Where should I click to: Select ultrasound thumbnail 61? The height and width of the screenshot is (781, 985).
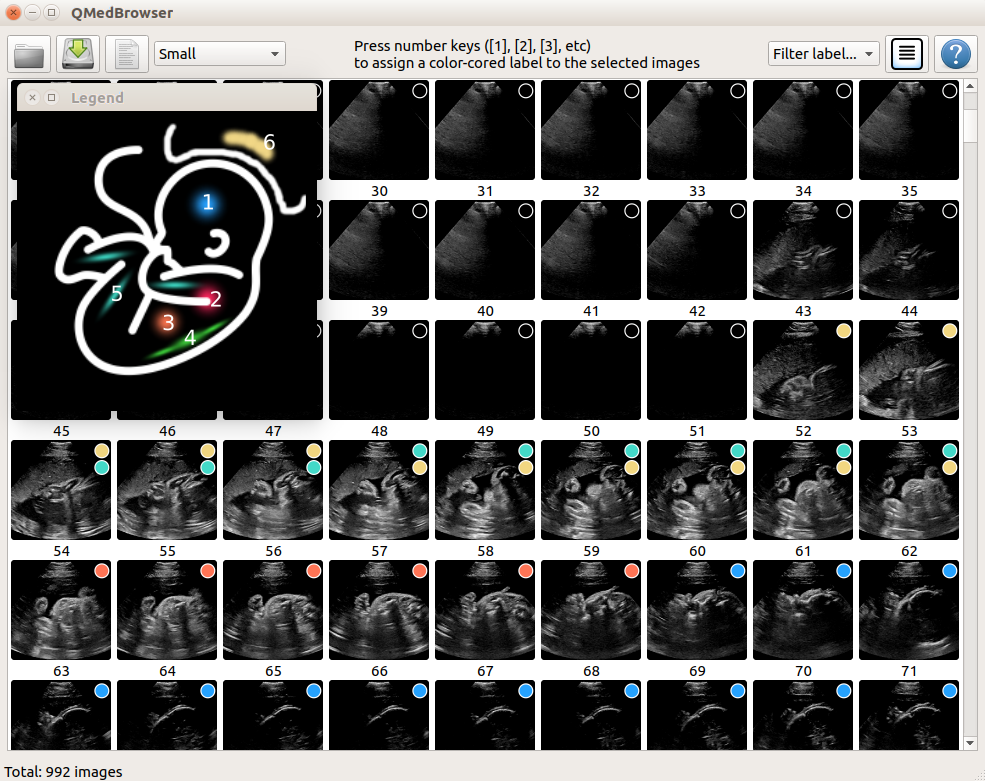pyautogui.click(x=803, y=490)
